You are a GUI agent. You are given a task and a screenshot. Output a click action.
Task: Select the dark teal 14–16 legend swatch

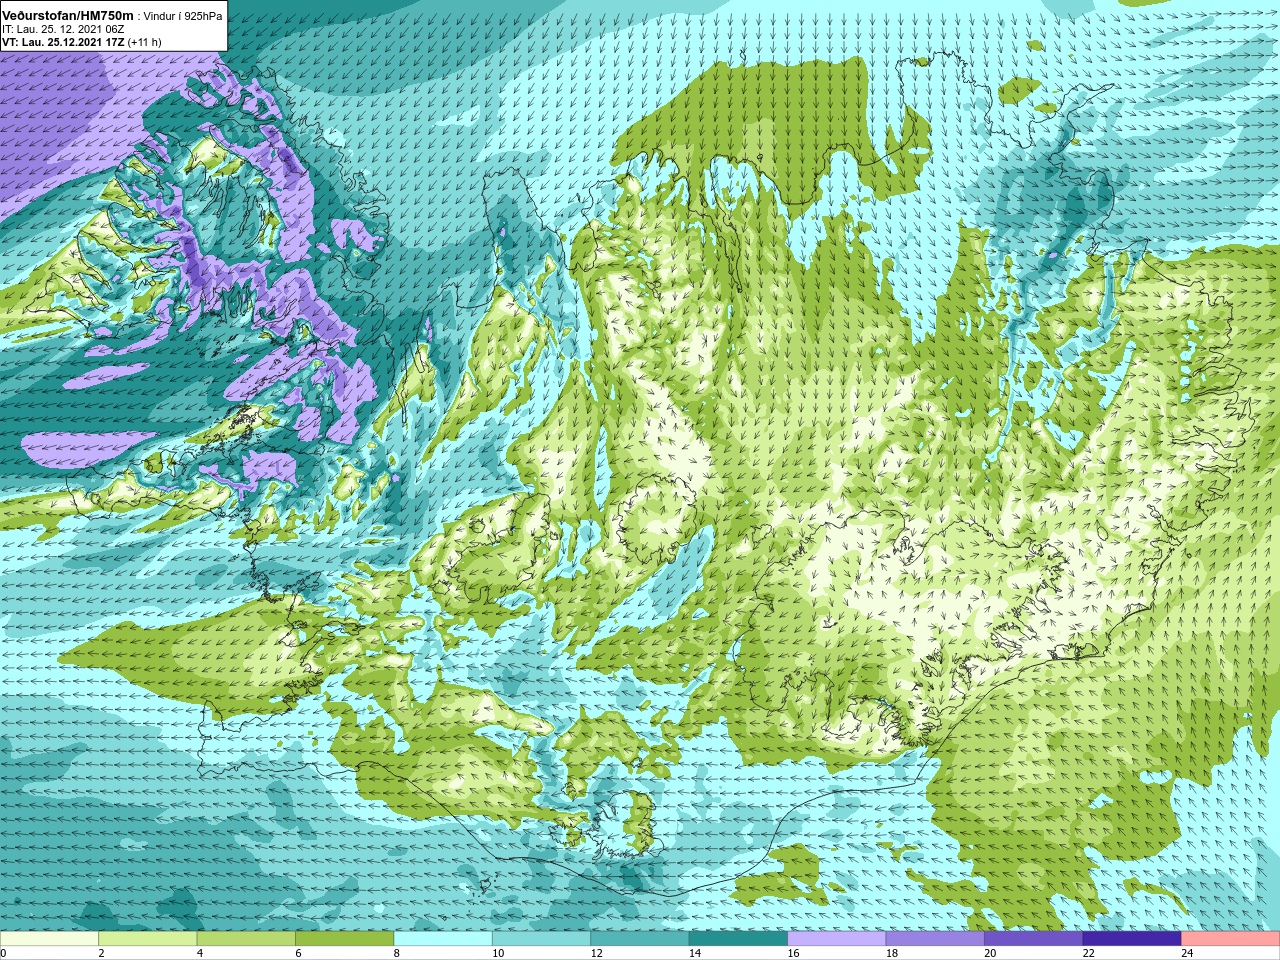pos(738,939)
